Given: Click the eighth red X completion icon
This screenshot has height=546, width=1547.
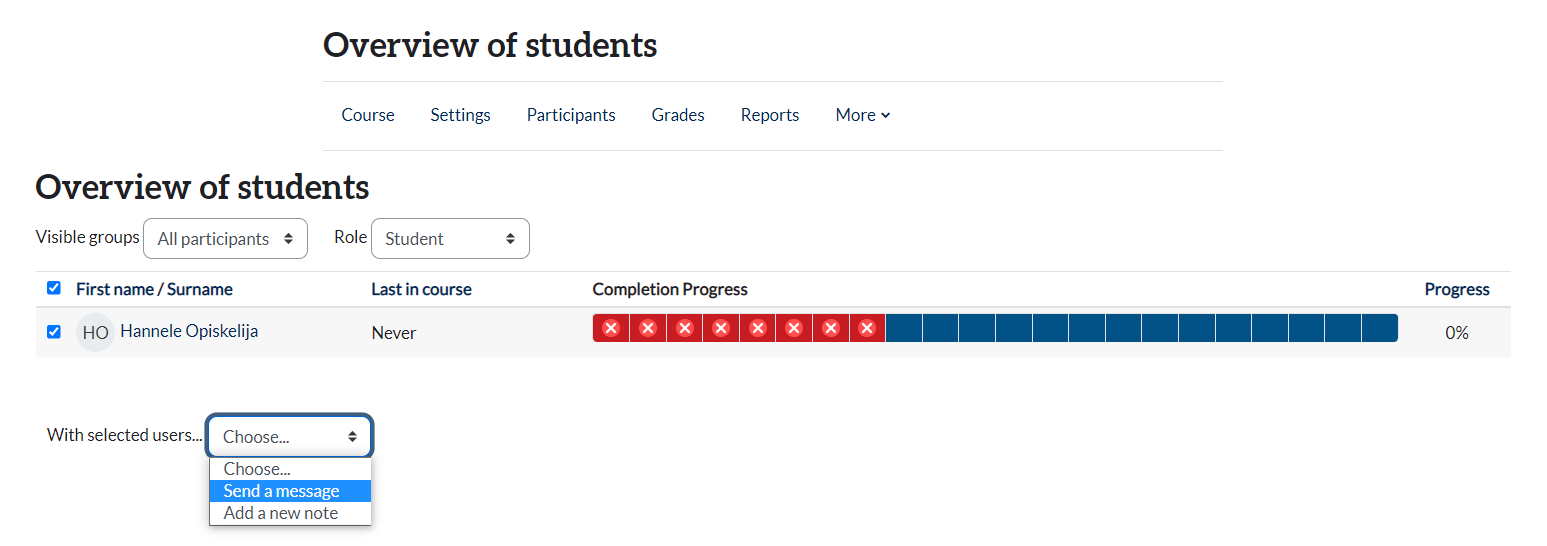Looking at the screenshot, I should tap(867, 328).
